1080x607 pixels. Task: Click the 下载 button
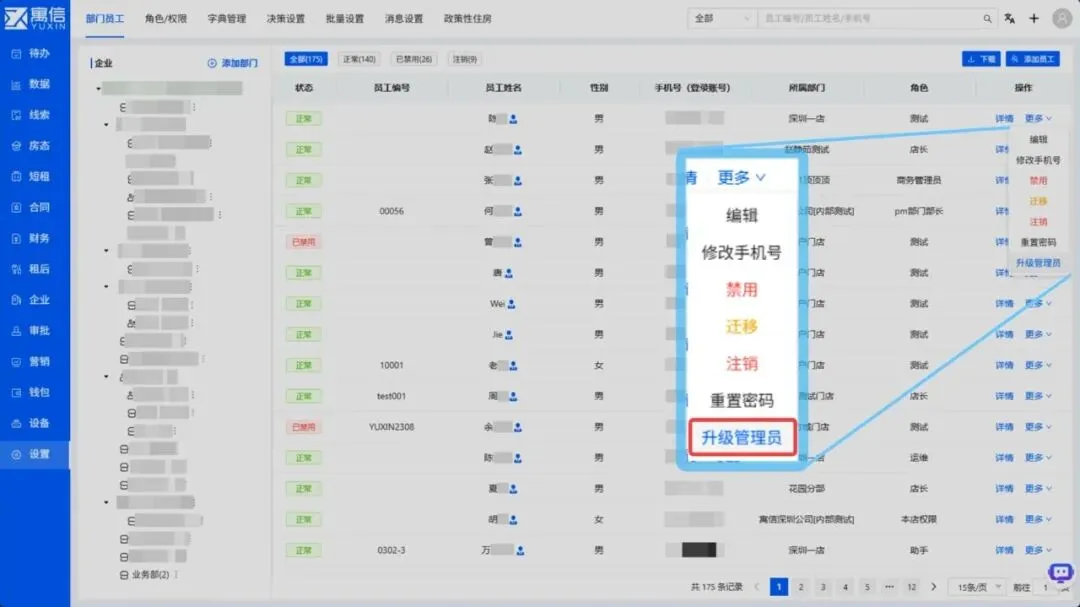[981, 59]
